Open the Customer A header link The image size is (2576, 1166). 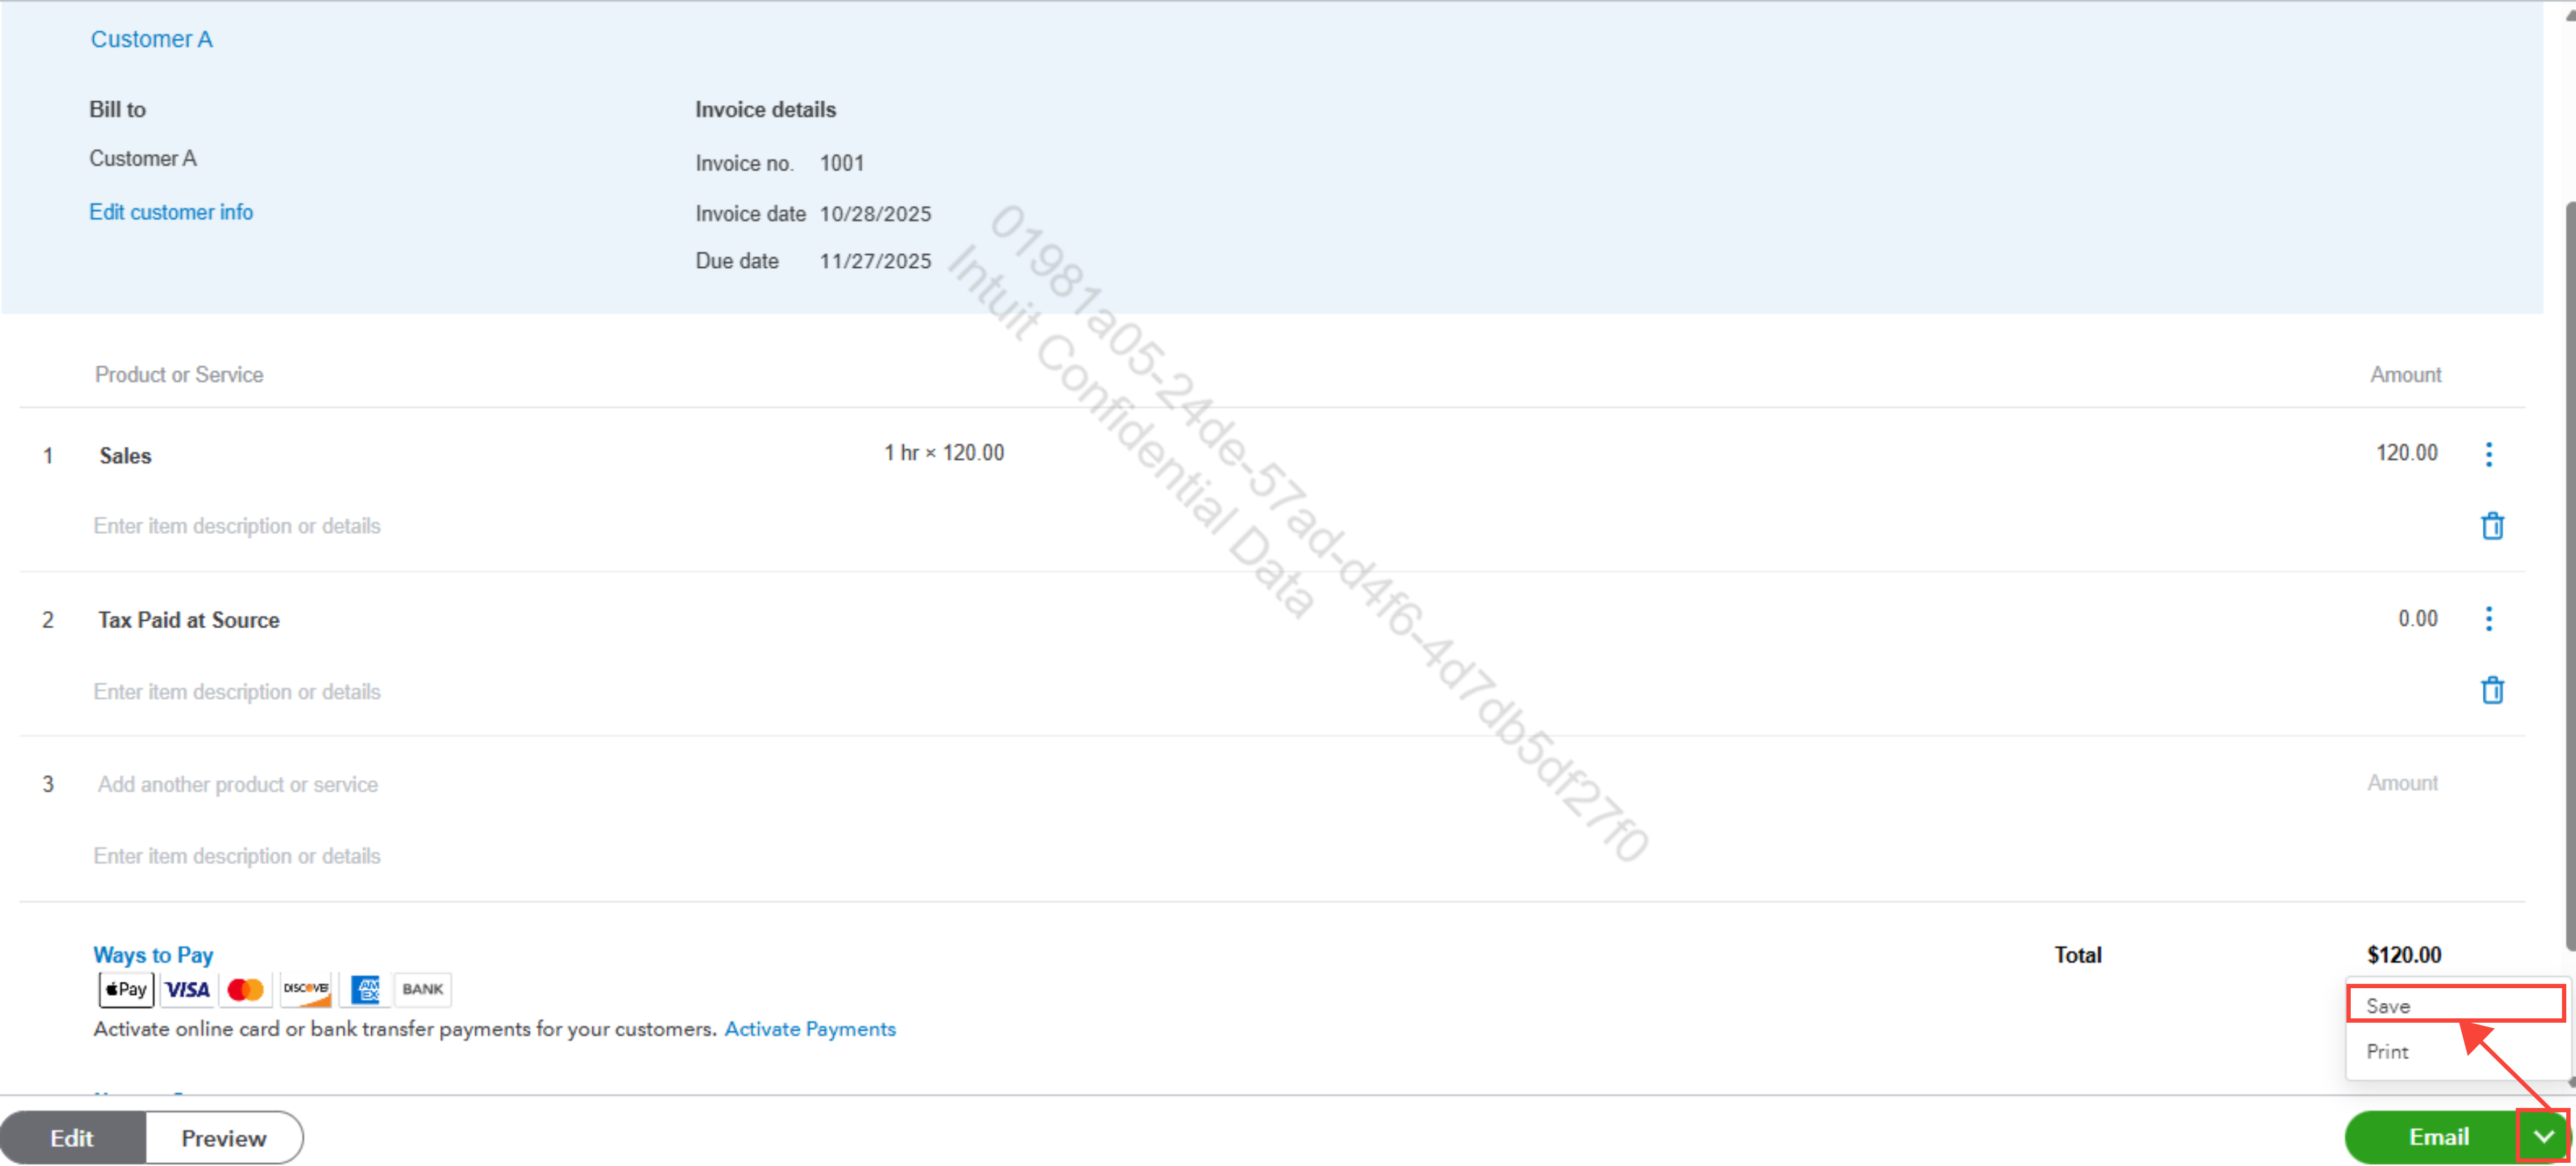[151, 39]
